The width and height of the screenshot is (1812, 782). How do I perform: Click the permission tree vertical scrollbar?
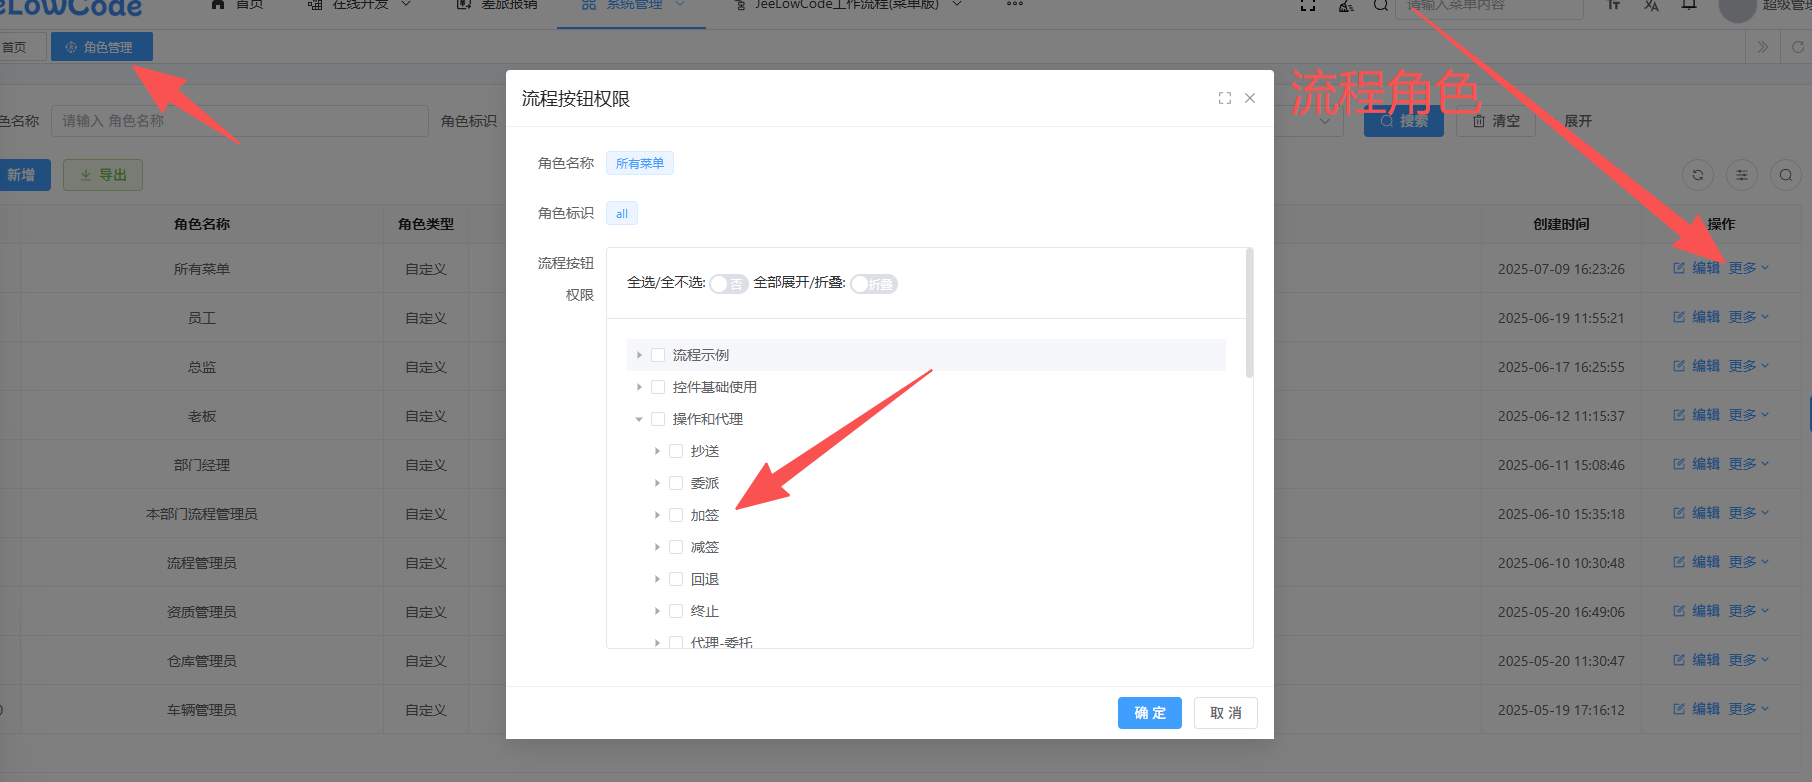pos(1249,314)
